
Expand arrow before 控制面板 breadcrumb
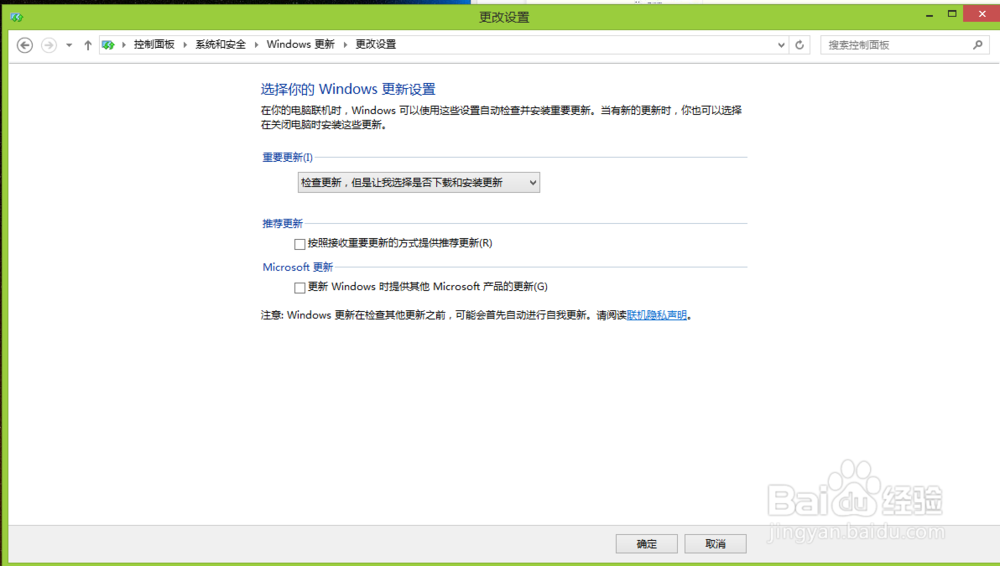coord(124,45)
